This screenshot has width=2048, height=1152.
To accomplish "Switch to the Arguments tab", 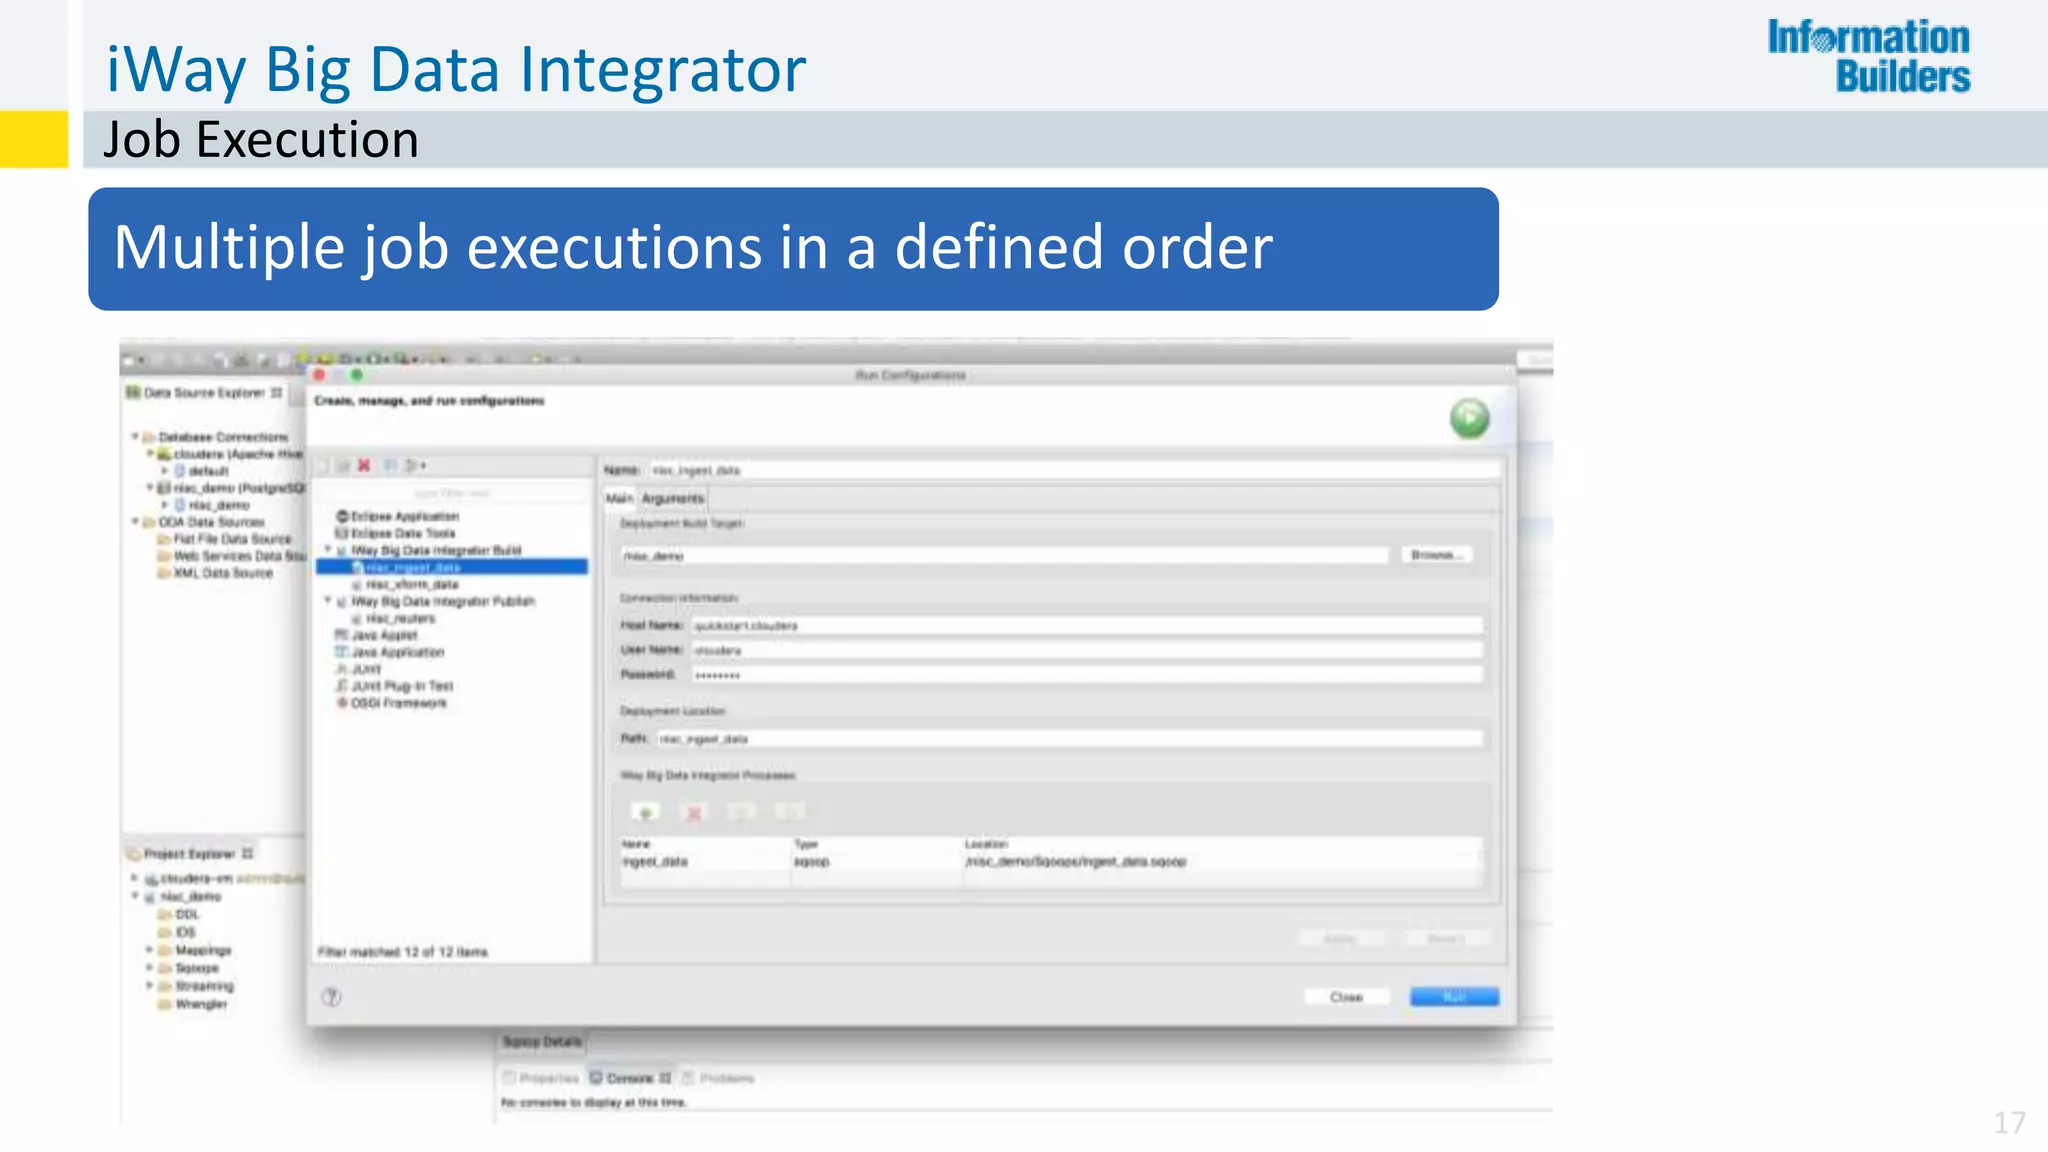I will click(x=673, y=498).
